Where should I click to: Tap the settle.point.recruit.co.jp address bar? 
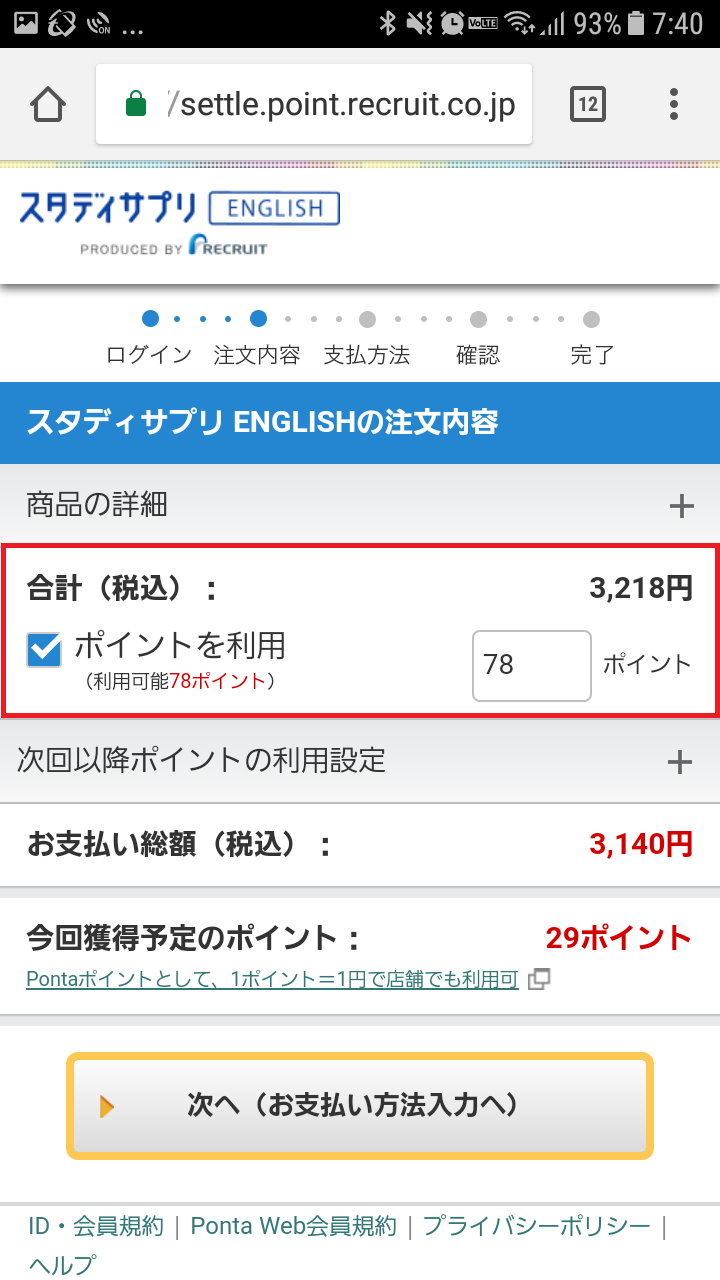[314, 104]
